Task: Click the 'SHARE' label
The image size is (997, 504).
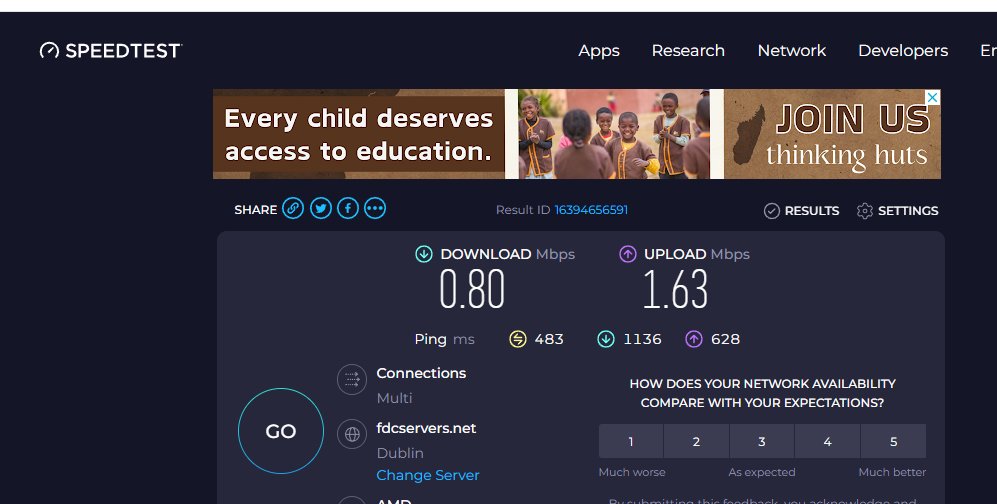Action: (x=256, y=210)
